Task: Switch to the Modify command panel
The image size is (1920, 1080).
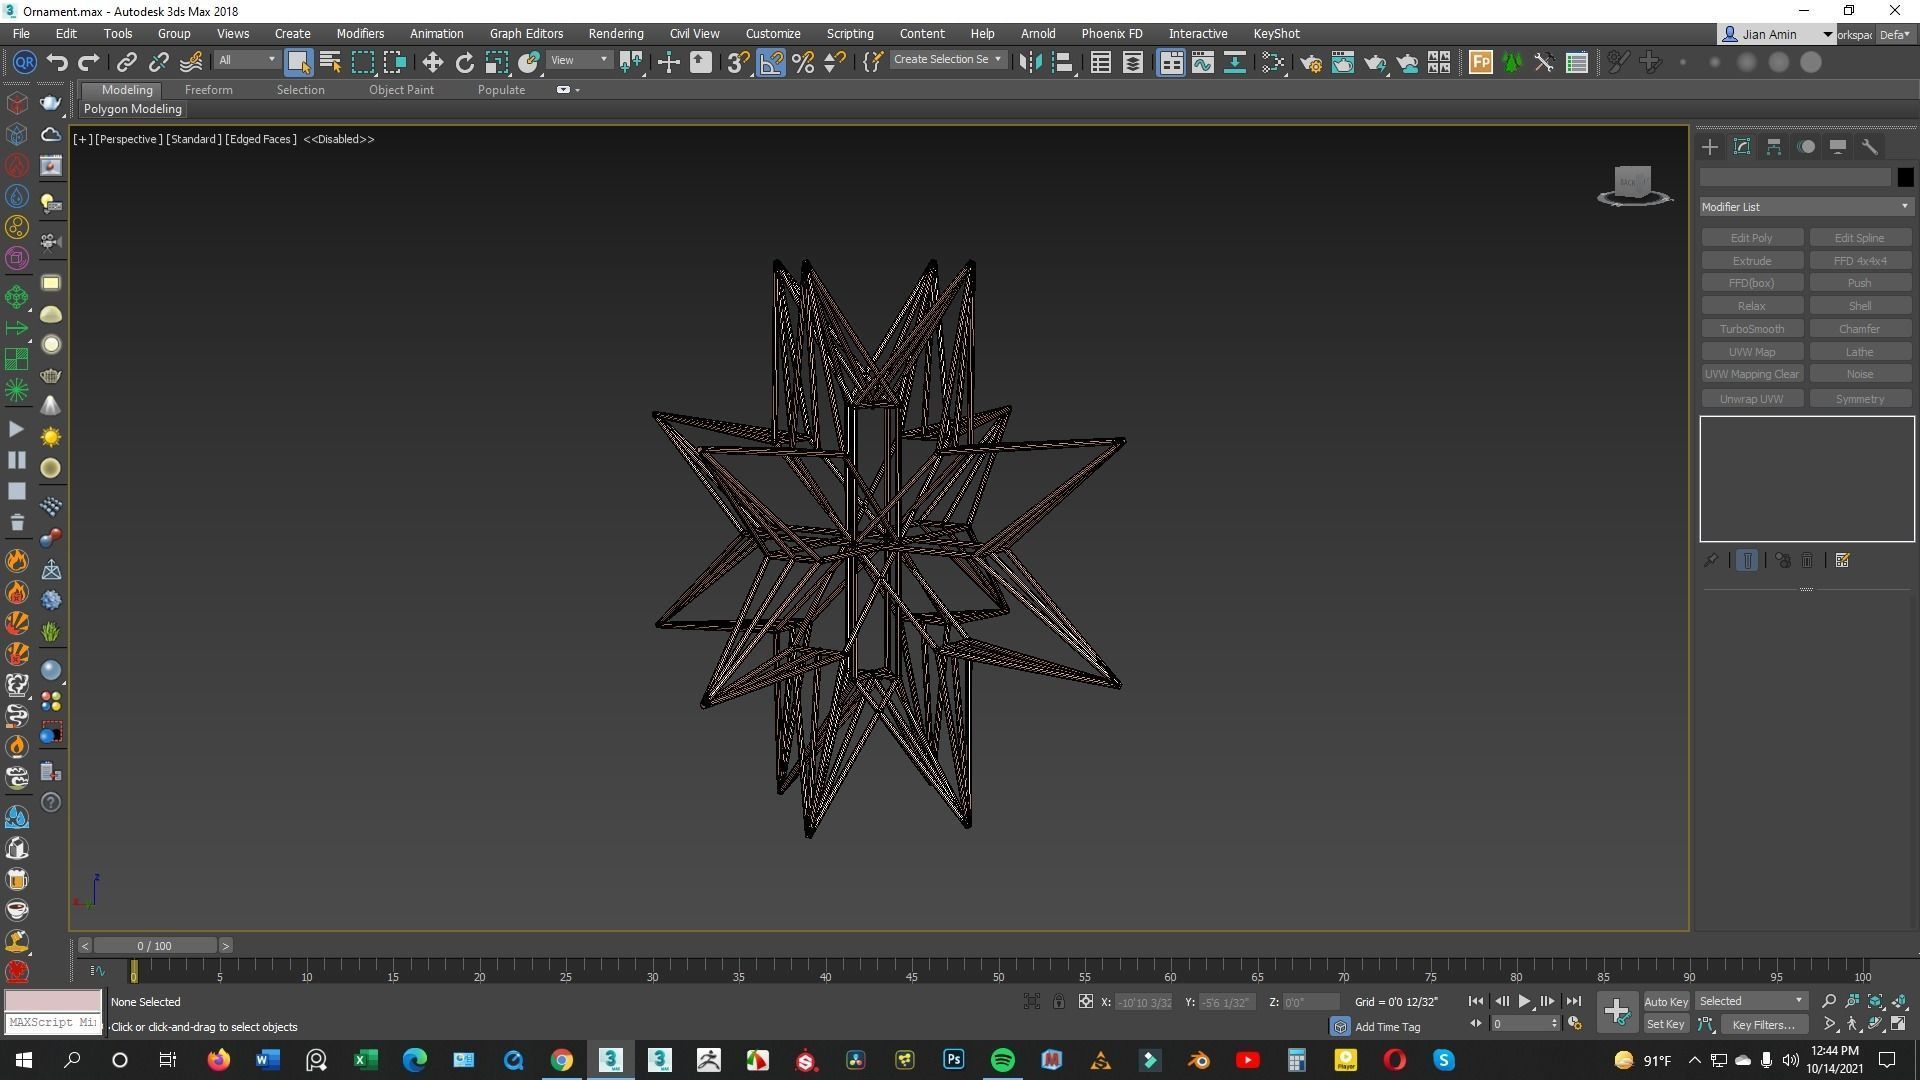Action: [x=1742, y=147]
